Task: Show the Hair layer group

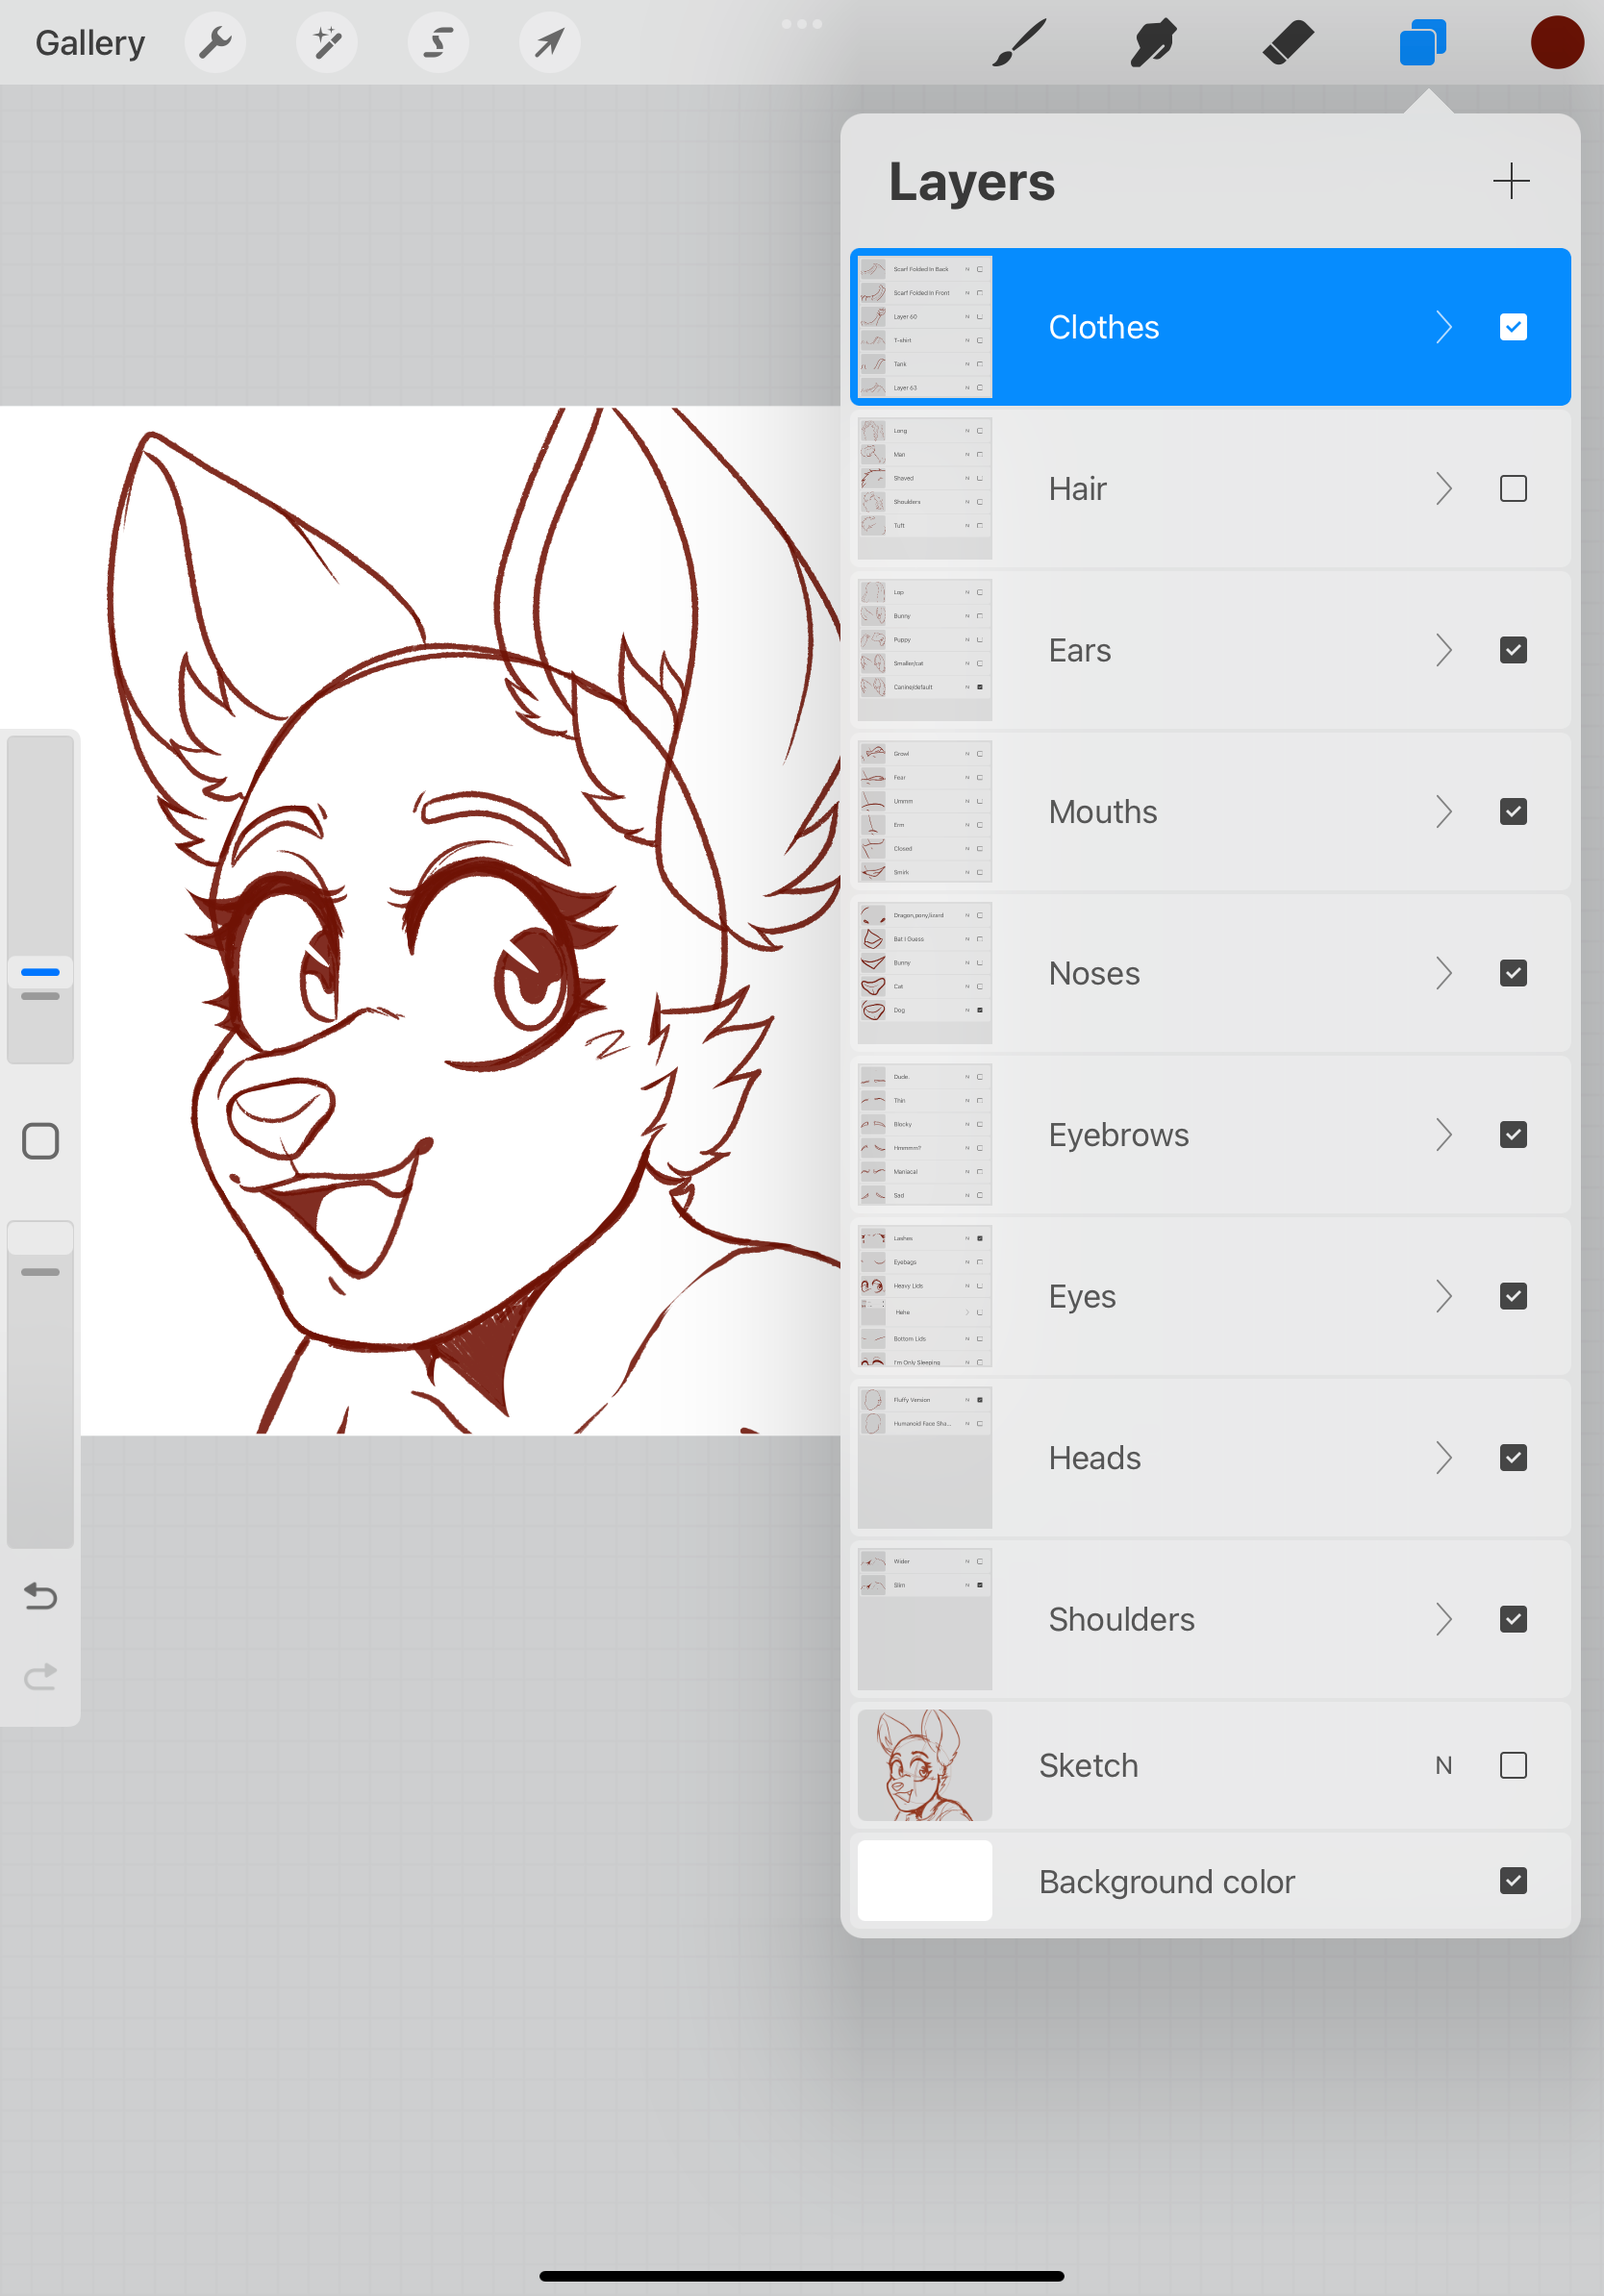Action: [1513, 488]
